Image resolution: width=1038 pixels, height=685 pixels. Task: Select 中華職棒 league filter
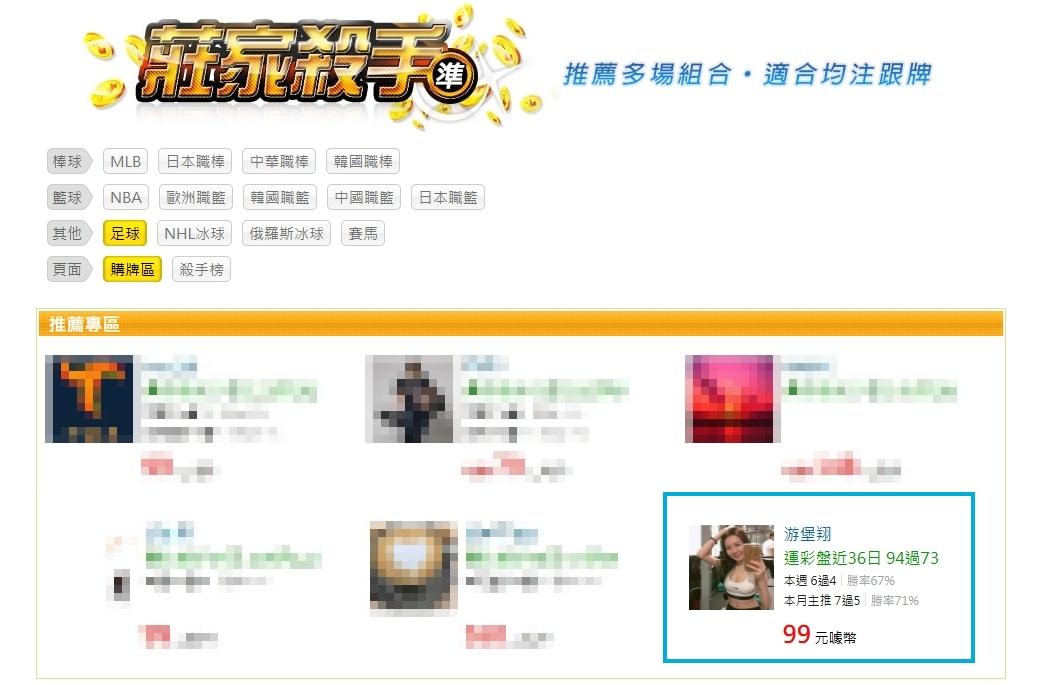point(279,161)
